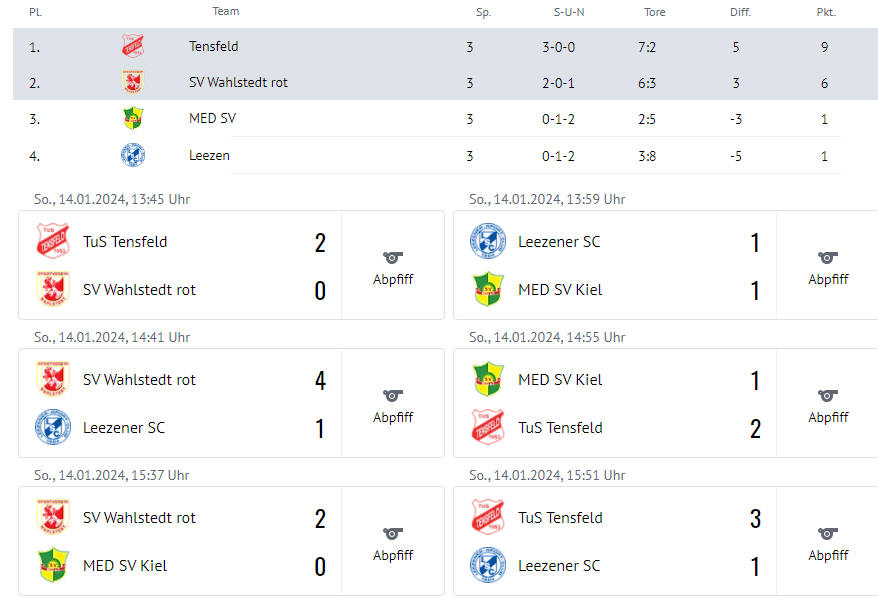Image resolution: width=878 pixels, height=605 pixels.
Task: Open SV Wahlstedt rot team in standings
Action: (x=238, y=82)
